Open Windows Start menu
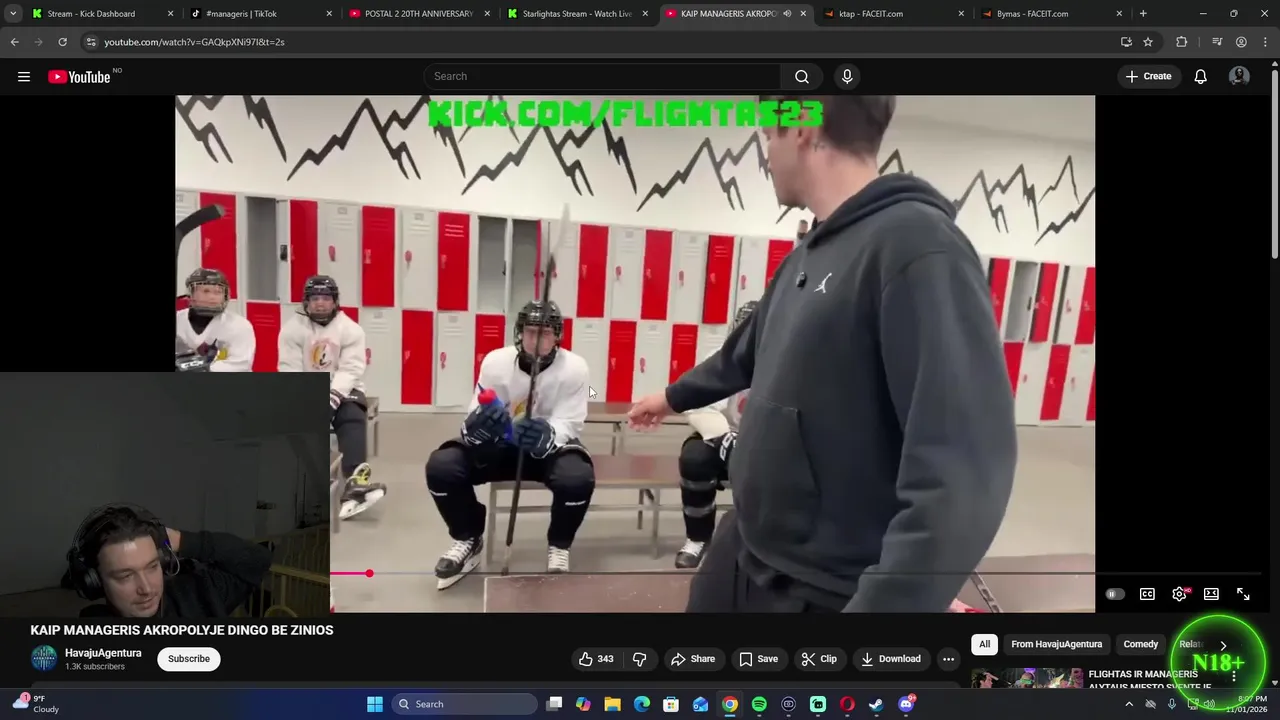This screenshot has height=720, width=1280. (x=375, y=704)
